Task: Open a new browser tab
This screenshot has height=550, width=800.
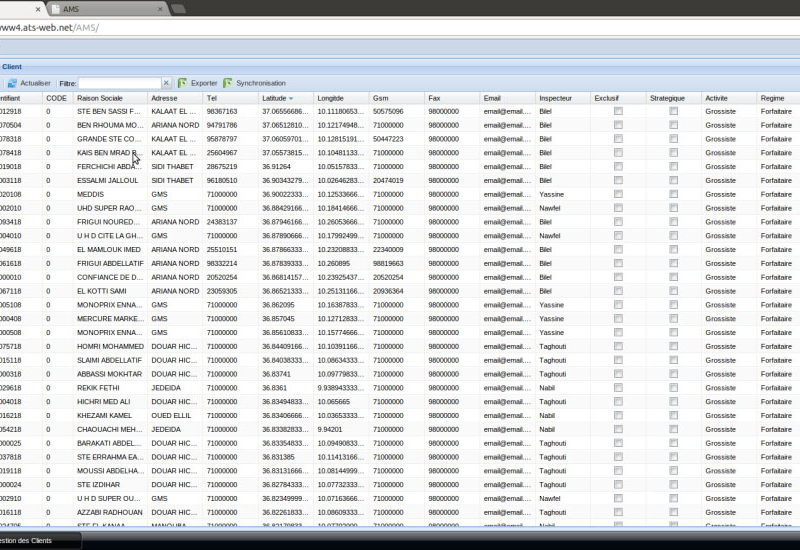Action: (x=179, y=8)
